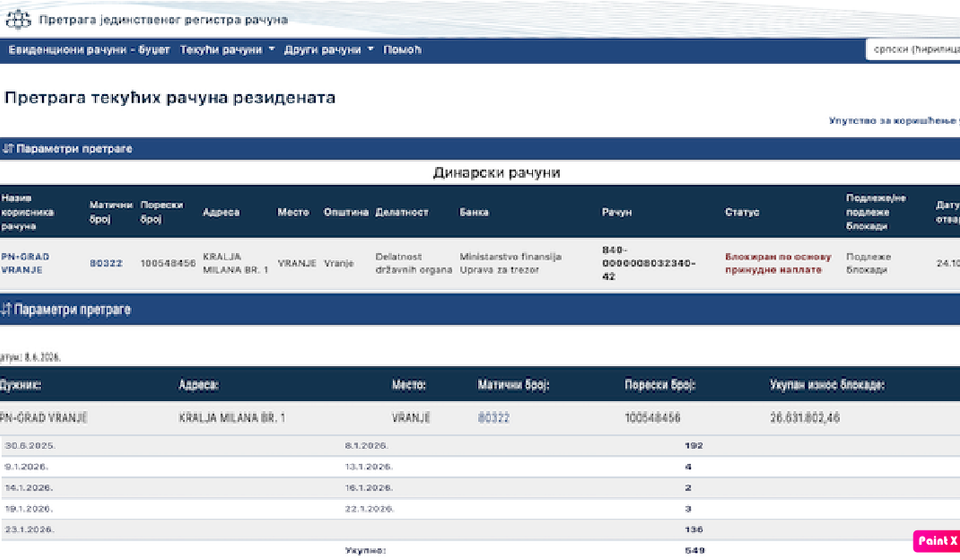Click the Динарски рачуни heading
Image resolution: width=960 pixels, height=560 pixels.
click(497, 173)
